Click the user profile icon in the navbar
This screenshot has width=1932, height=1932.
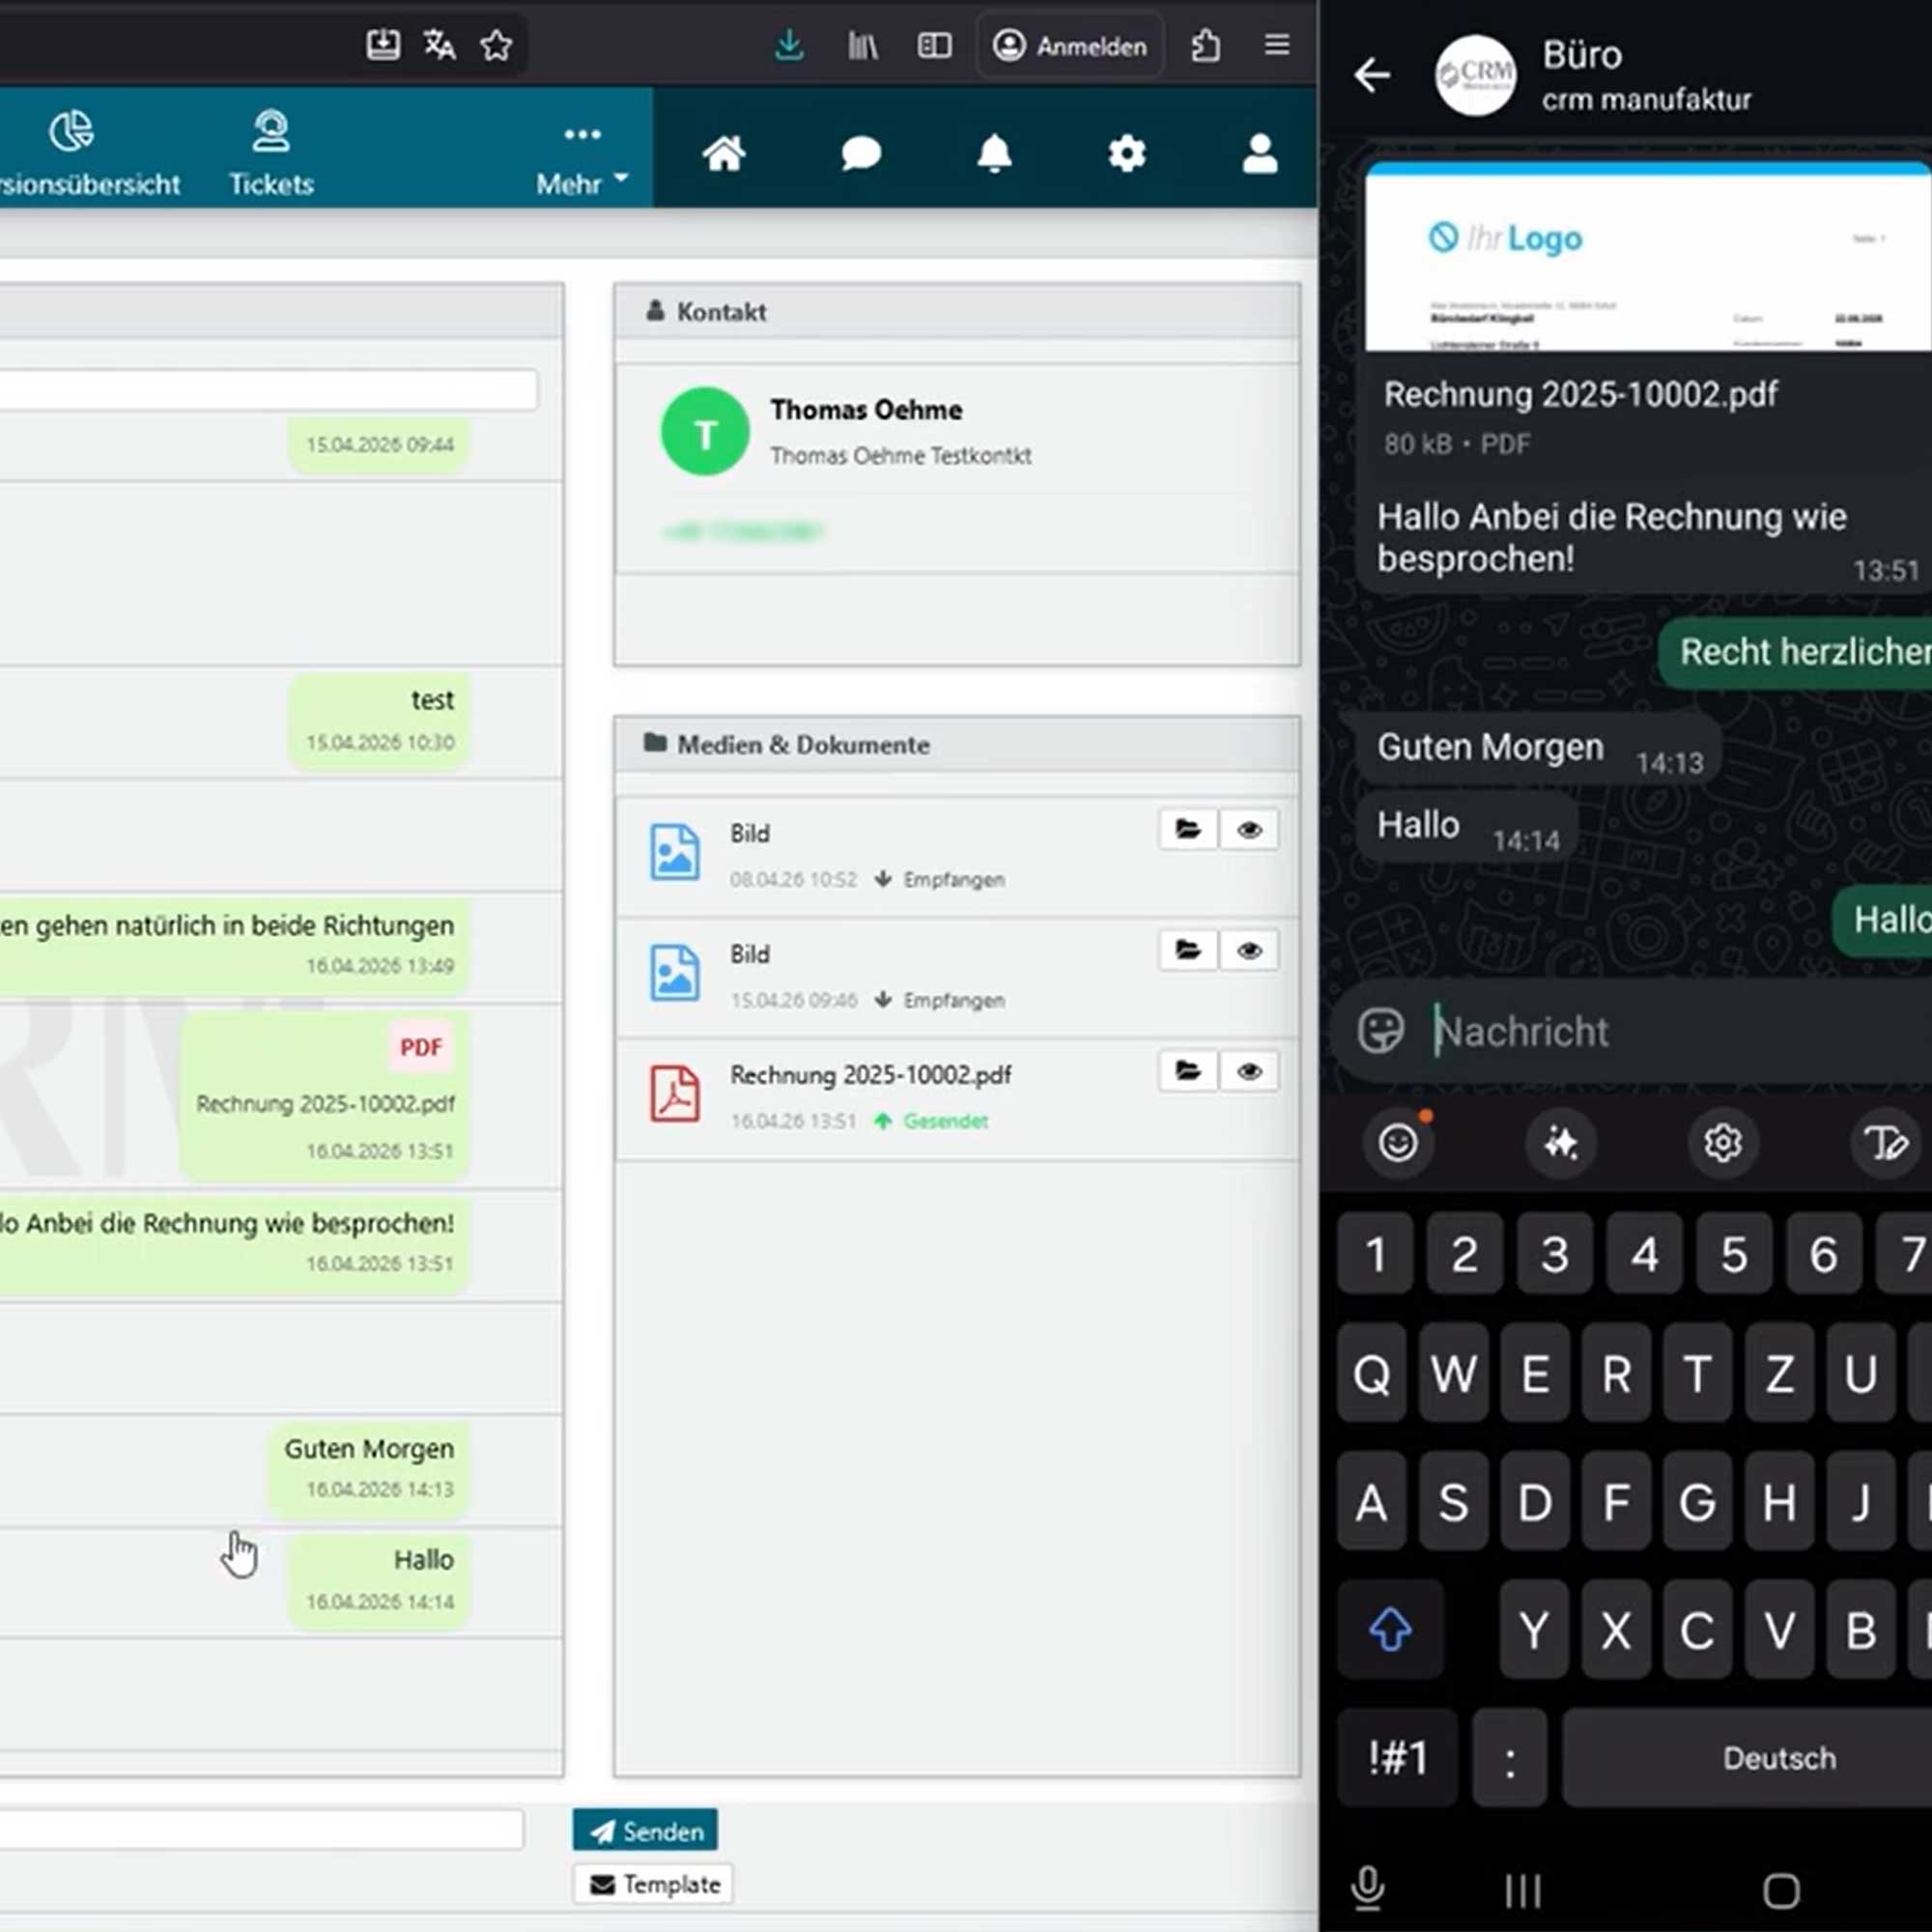[x=1259, y=152]
